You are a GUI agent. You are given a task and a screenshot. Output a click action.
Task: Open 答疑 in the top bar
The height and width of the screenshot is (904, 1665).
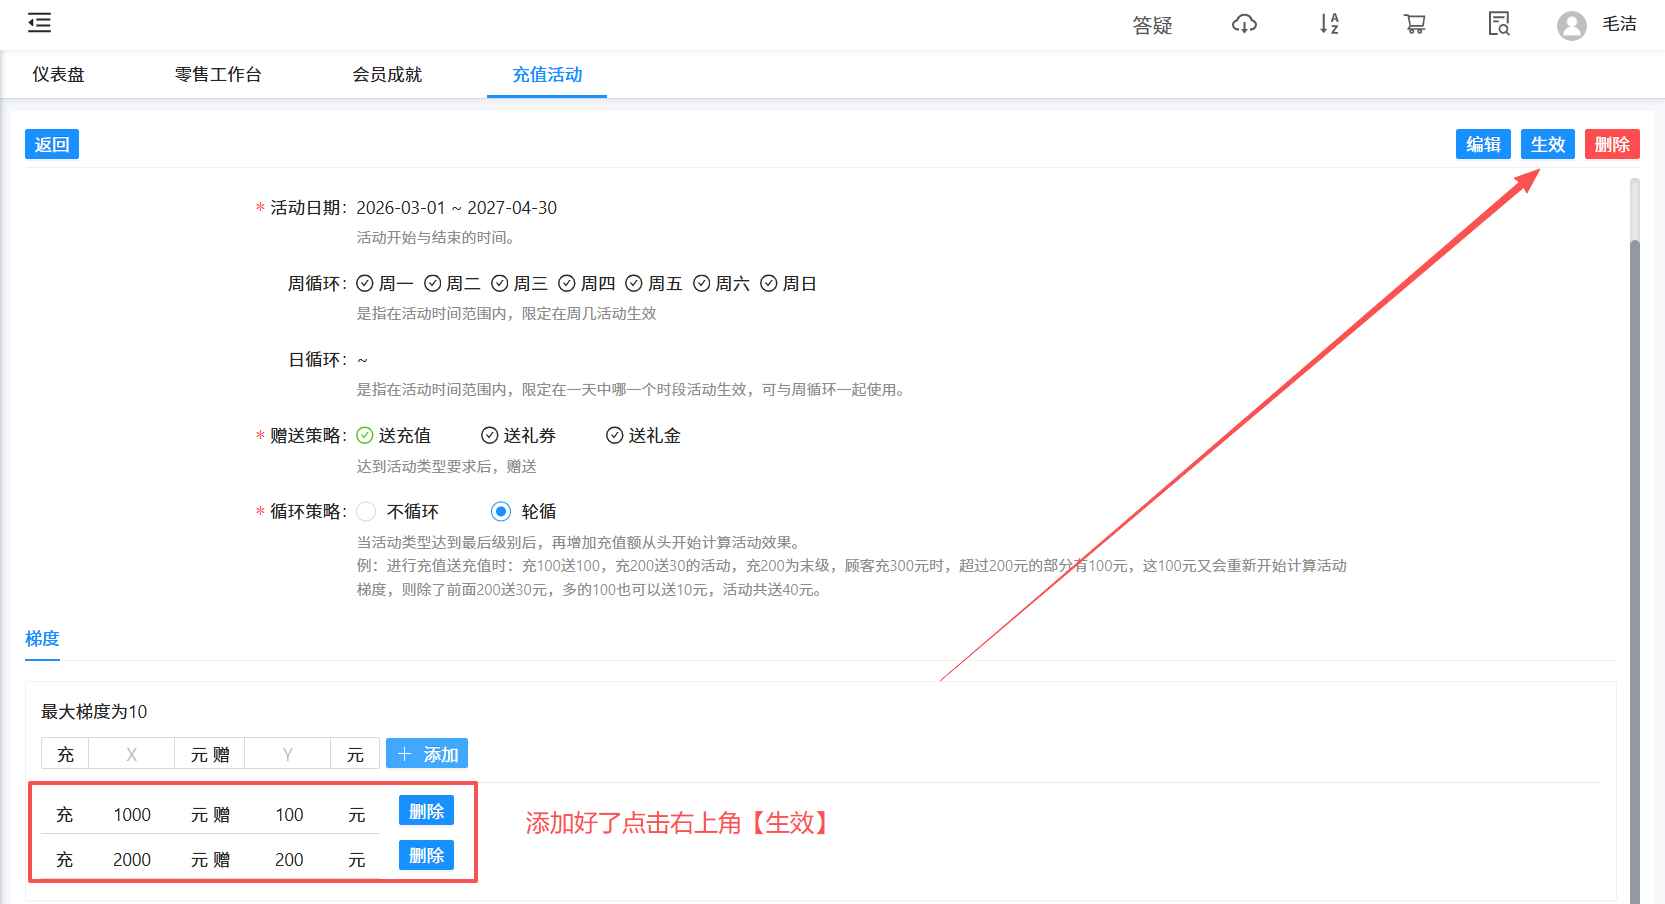(1152, 26)
